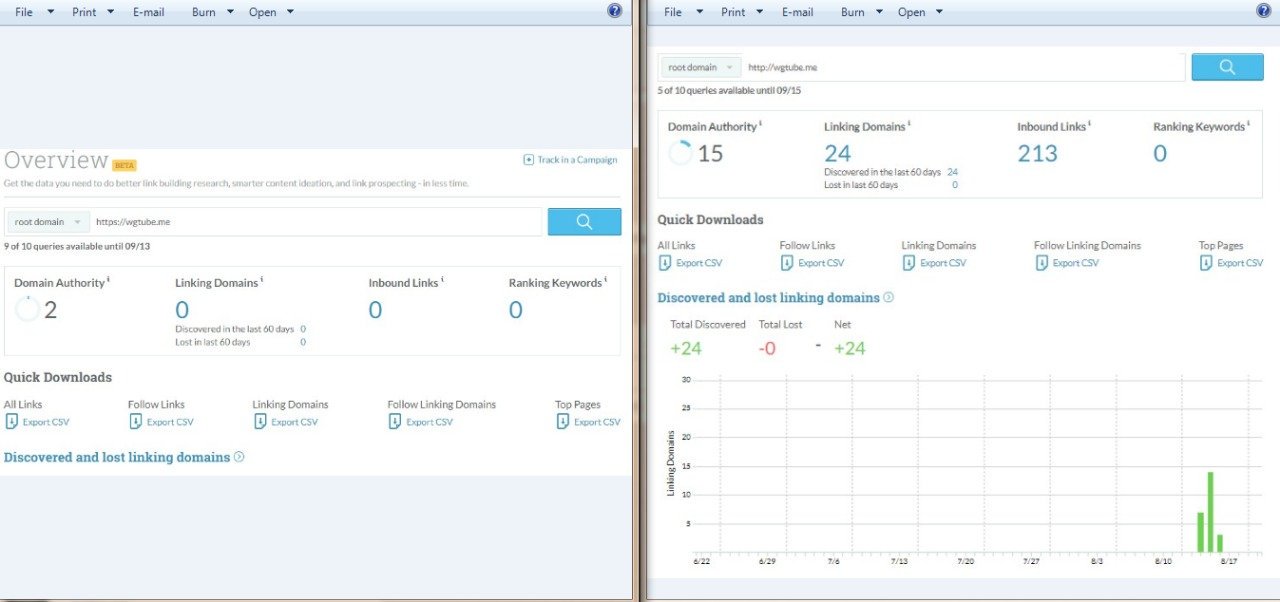Viewport: 1280px width, 602px height.
Task: Click Linking Domains info icon in right window
Action: [909, 124]
